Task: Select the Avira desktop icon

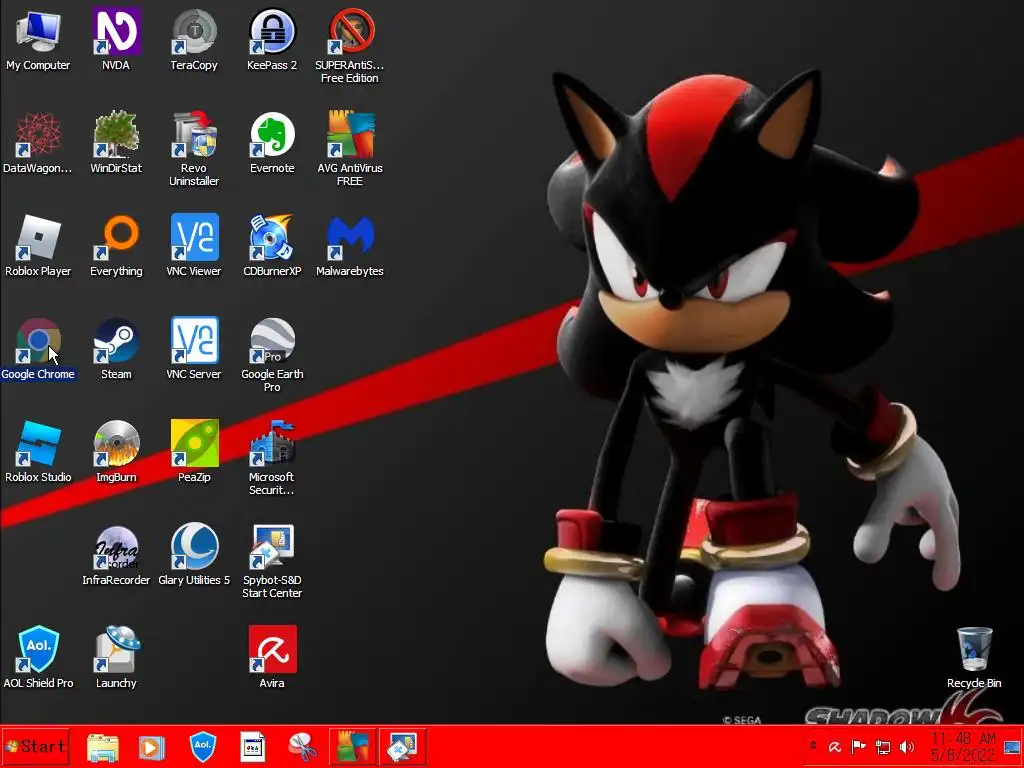Action: (272, 659)
